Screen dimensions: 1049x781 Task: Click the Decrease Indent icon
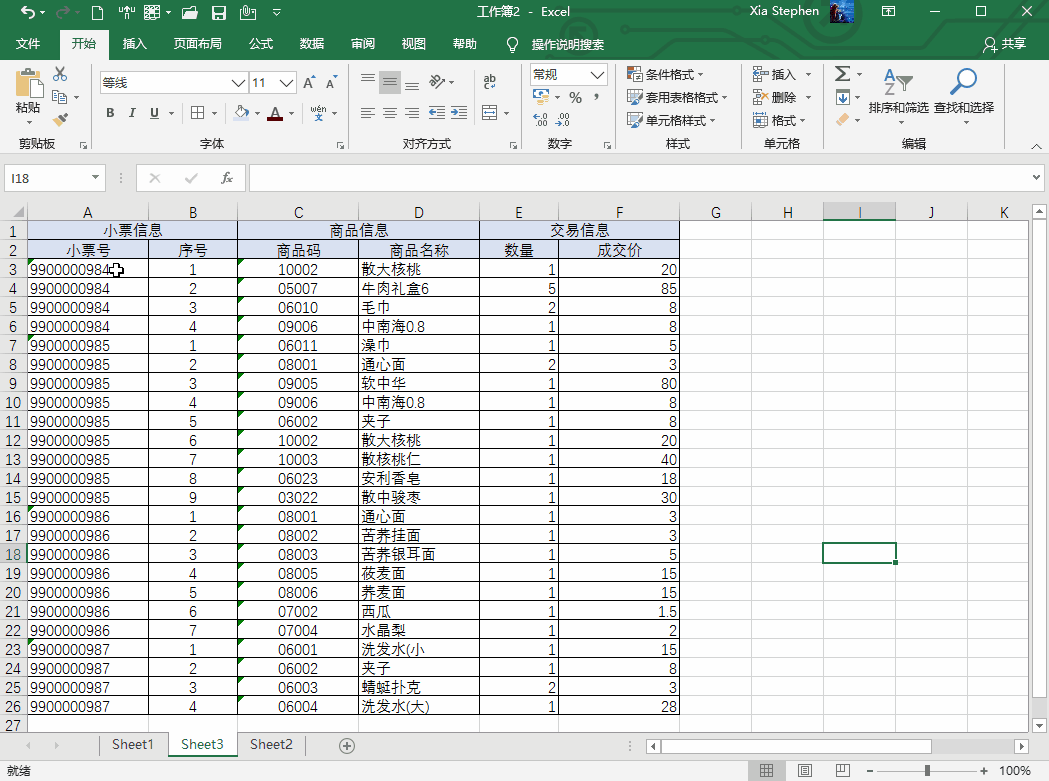pos(437,112)
